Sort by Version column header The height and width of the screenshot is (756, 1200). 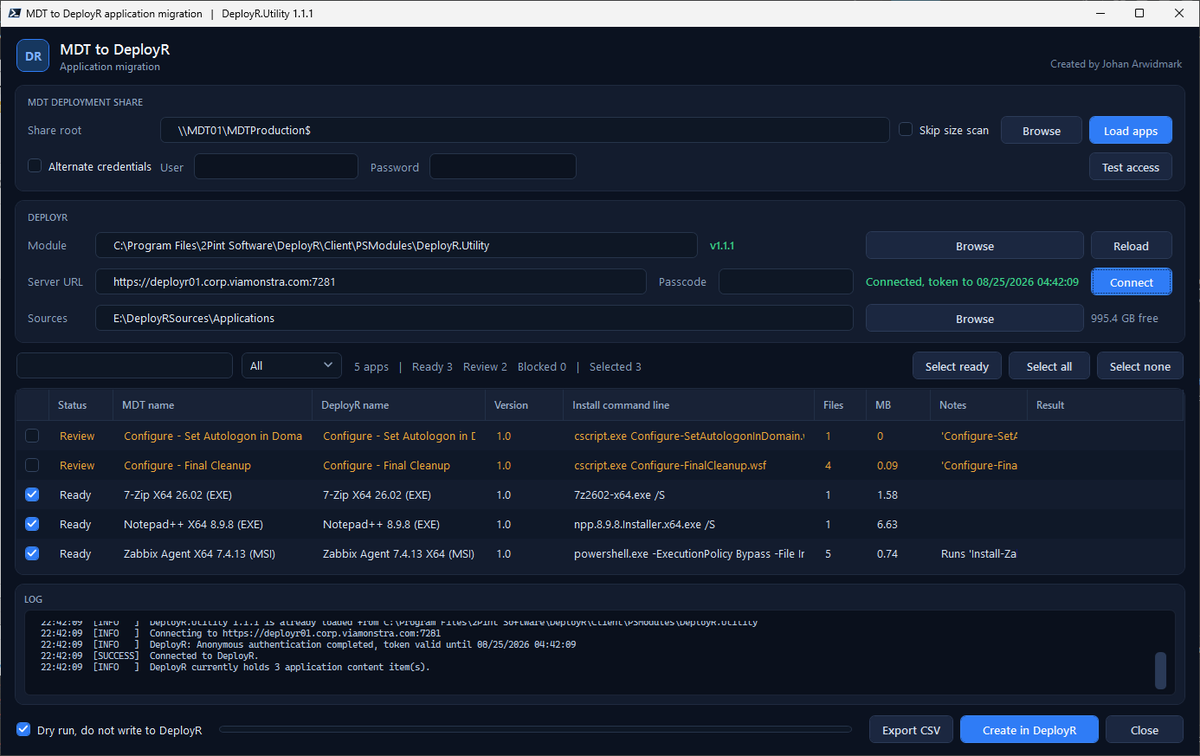525,405
